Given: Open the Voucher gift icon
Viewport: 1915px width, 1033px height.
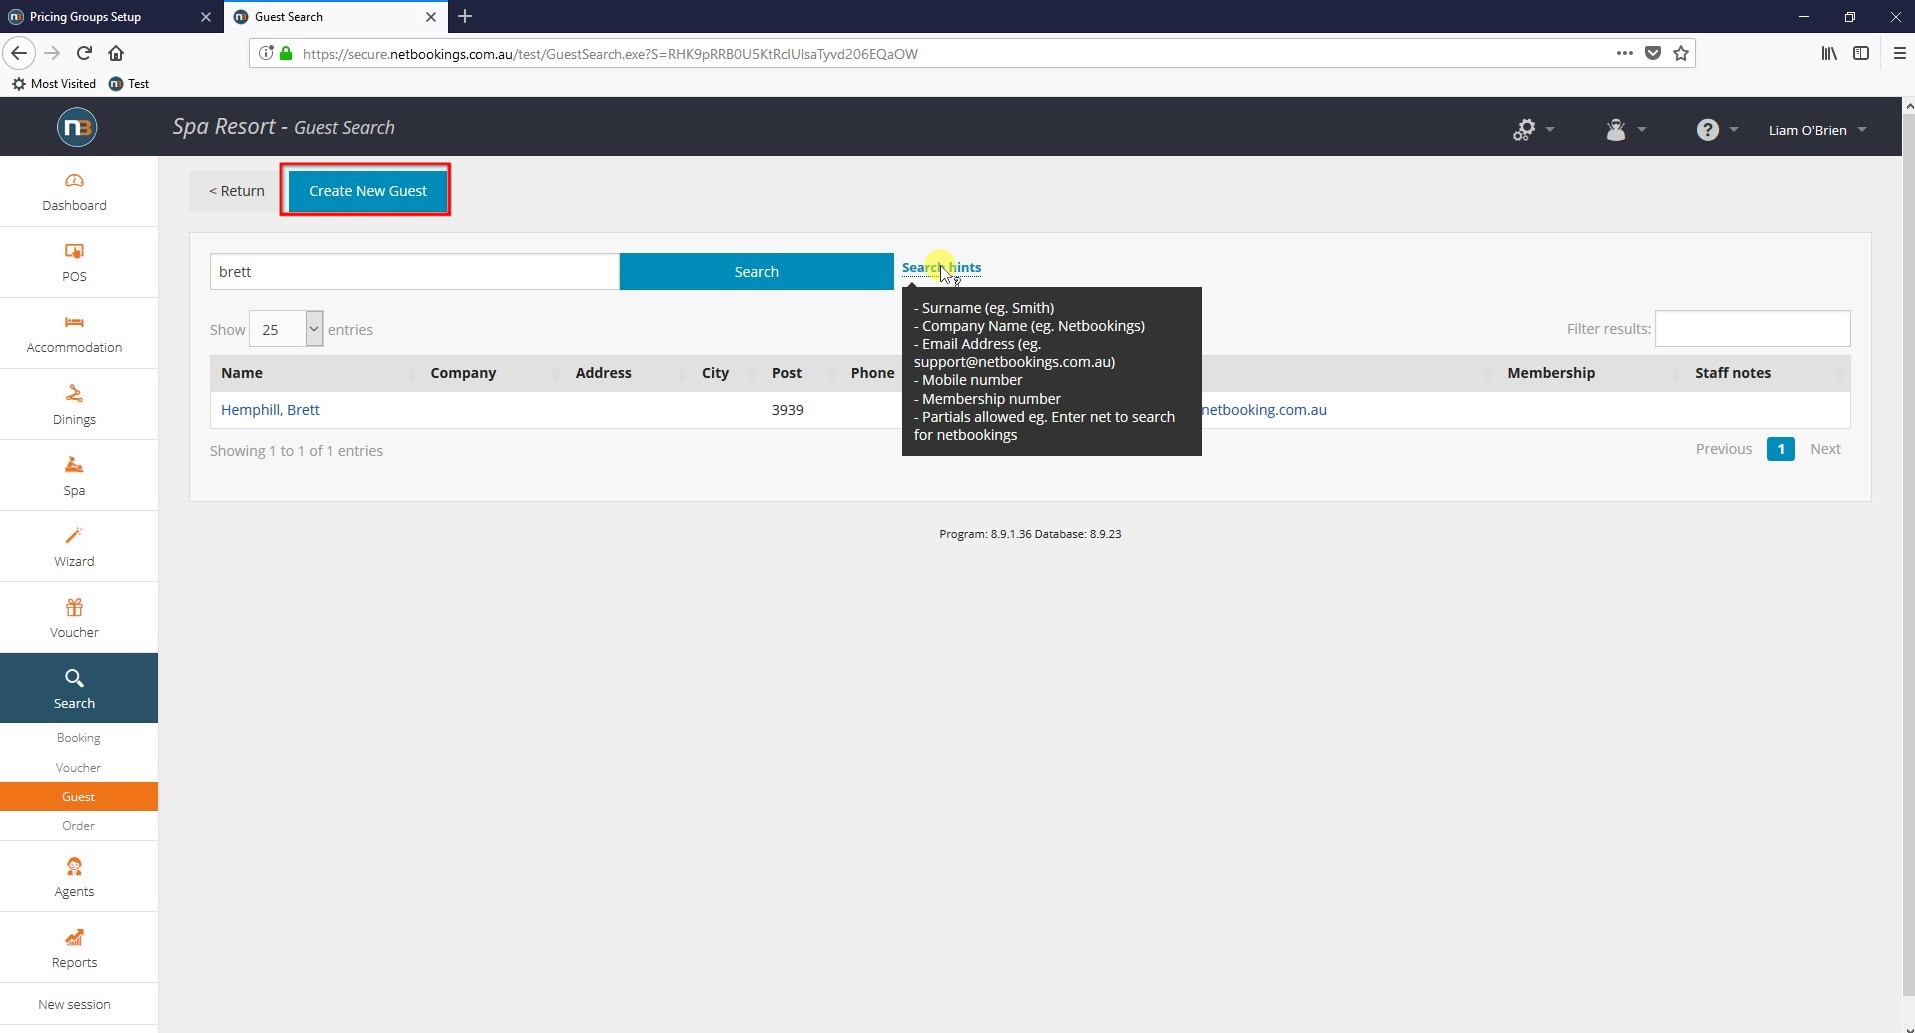Looking at the screenshot, I should 74,607.
